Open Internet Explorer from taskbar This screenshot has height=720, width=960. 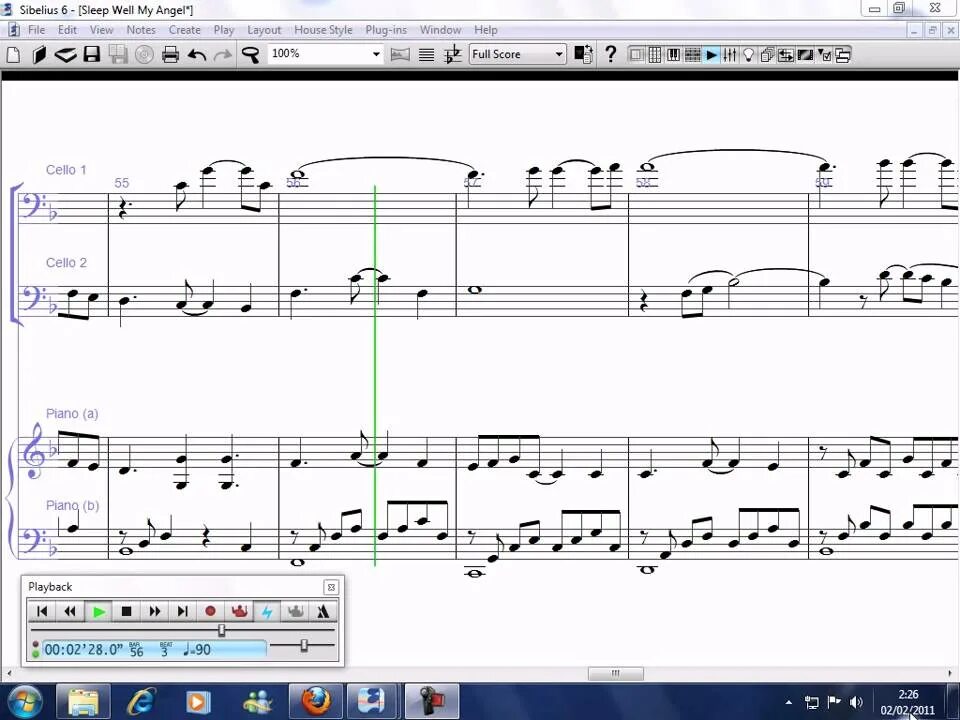(x=140, y=701)
